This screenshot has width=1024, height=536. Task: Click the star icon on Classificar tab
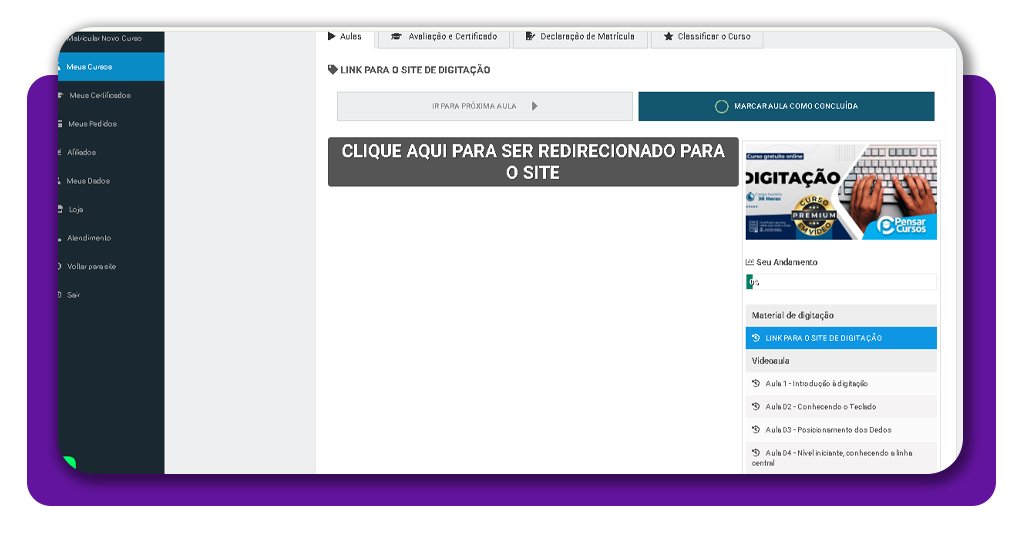click(x=668, y=37)
